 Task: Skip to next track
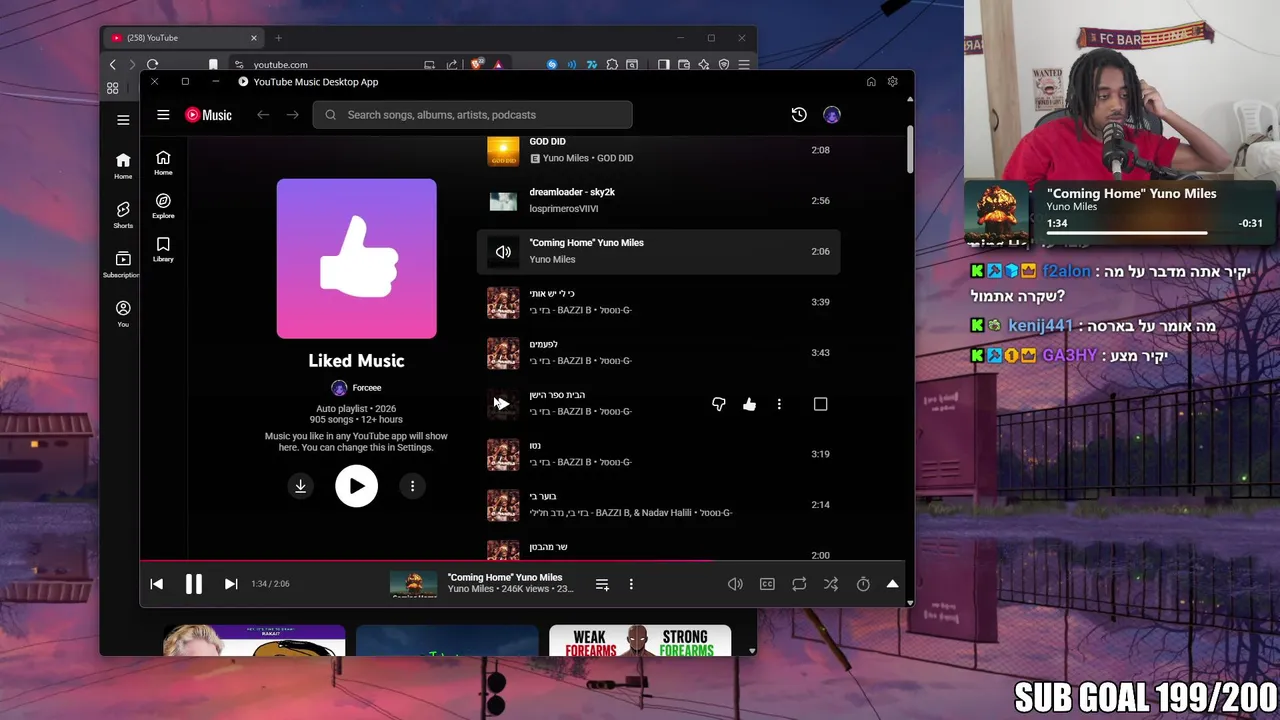coord(231,584)
